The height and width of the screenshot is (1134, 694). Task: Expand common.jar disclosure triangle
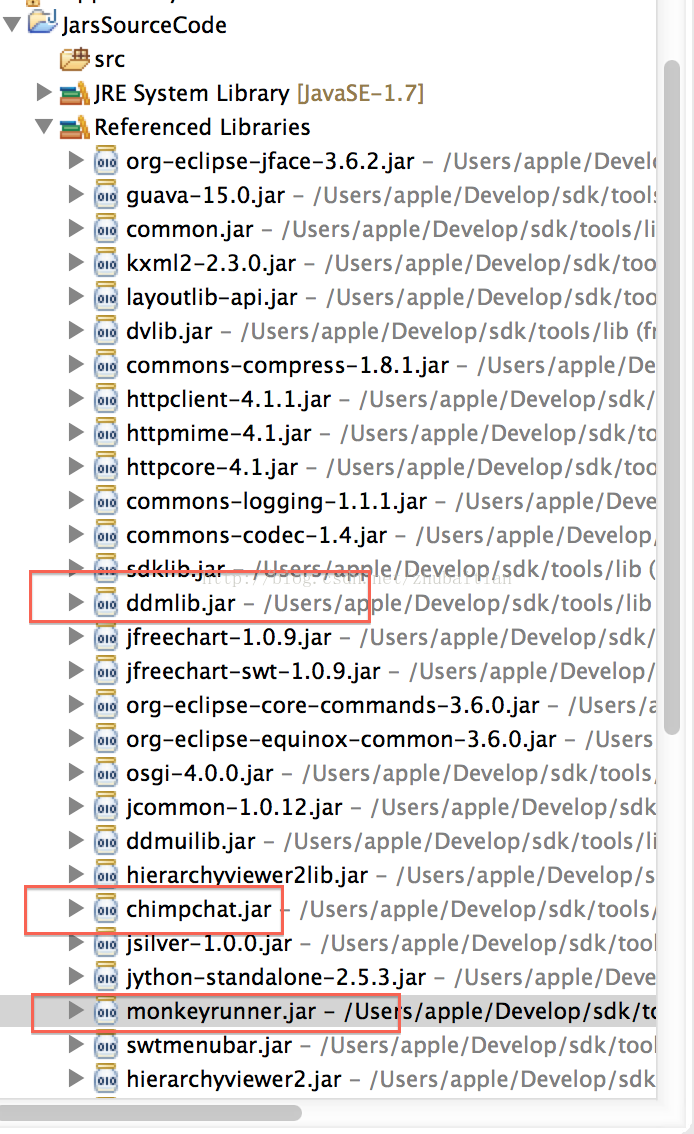tap(76, 228)
